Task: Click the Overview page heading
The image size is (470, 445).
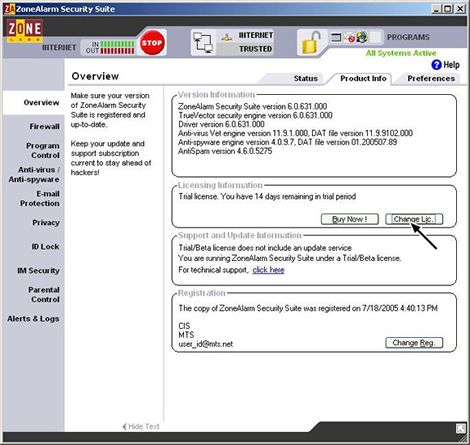Action: tap(95, 76)
